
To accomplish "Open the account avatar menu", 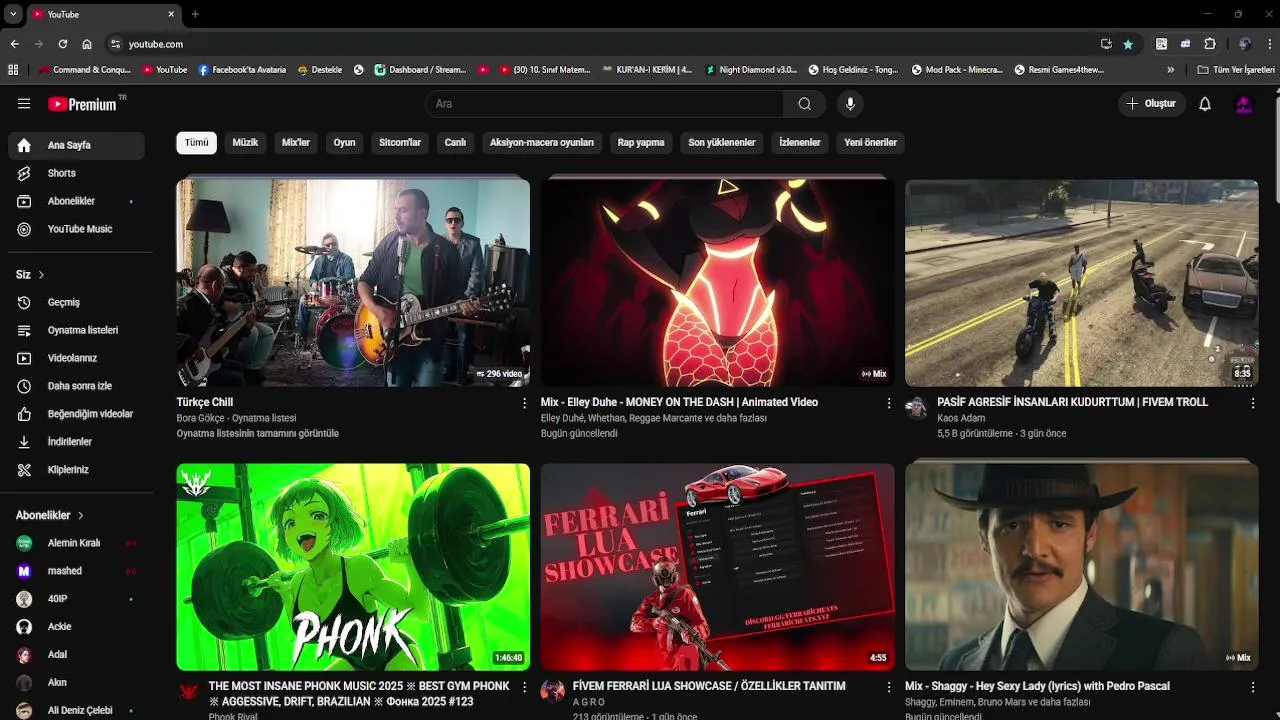I will [1244, 104].
